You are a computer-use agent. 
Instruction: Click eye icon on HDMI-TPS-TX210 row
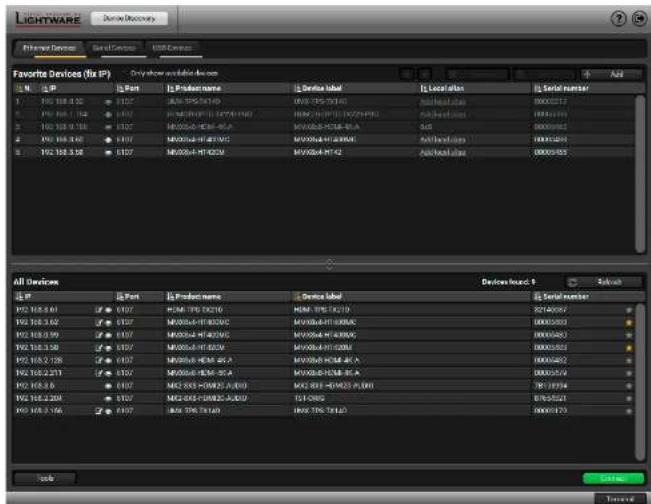pos(108,310)
